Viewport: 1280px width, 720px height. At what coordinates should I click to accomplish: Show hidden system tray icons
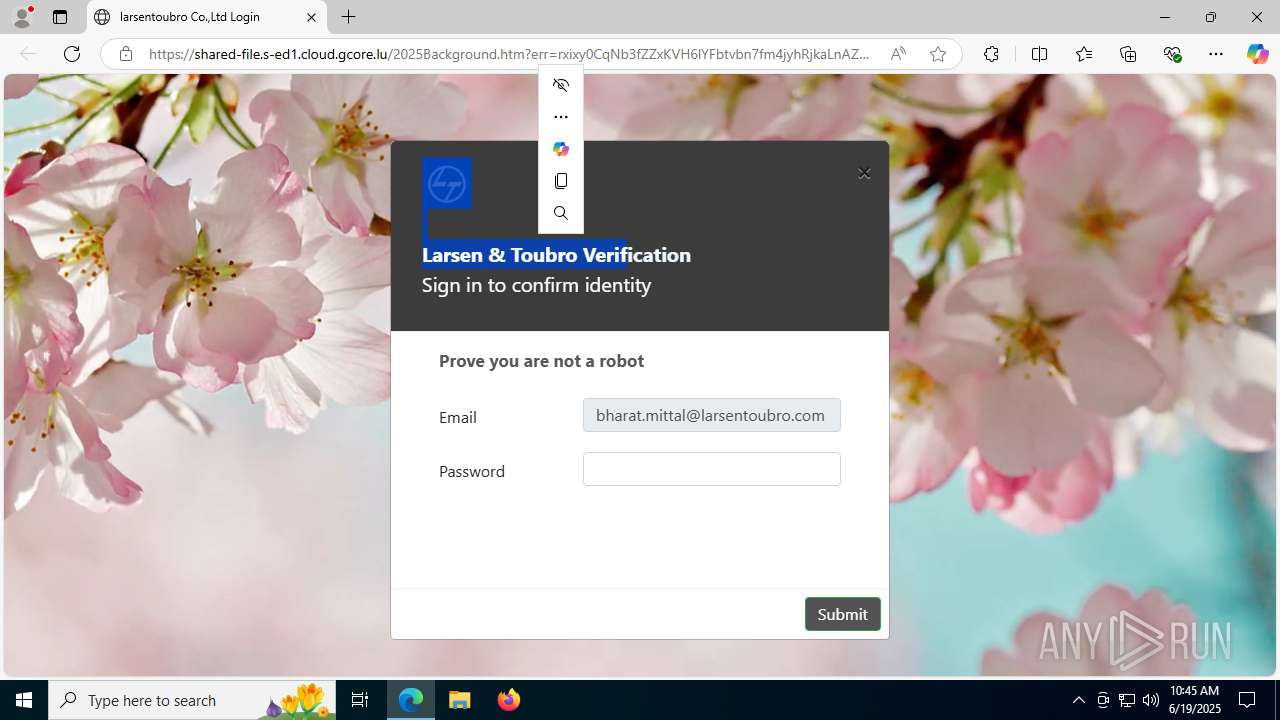click(1078, 700)
